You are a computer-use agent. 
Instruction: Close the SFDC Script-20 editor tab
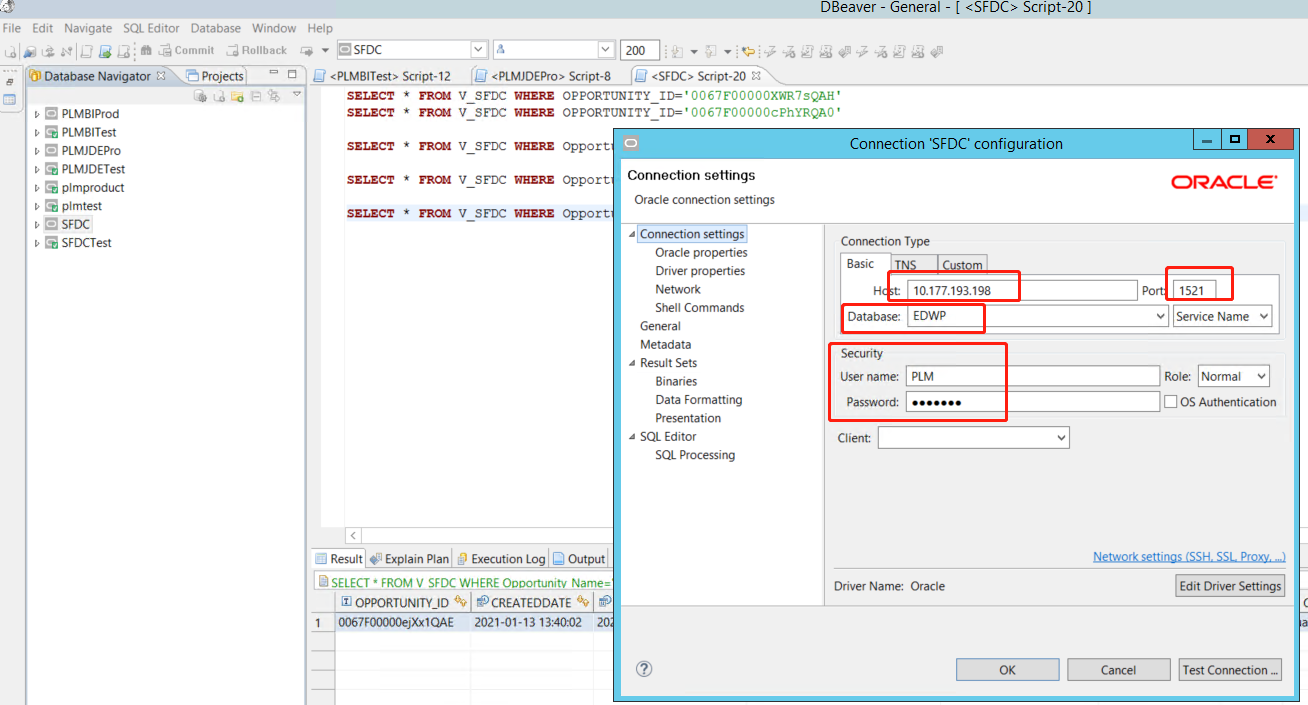click(x=756, y=75)
